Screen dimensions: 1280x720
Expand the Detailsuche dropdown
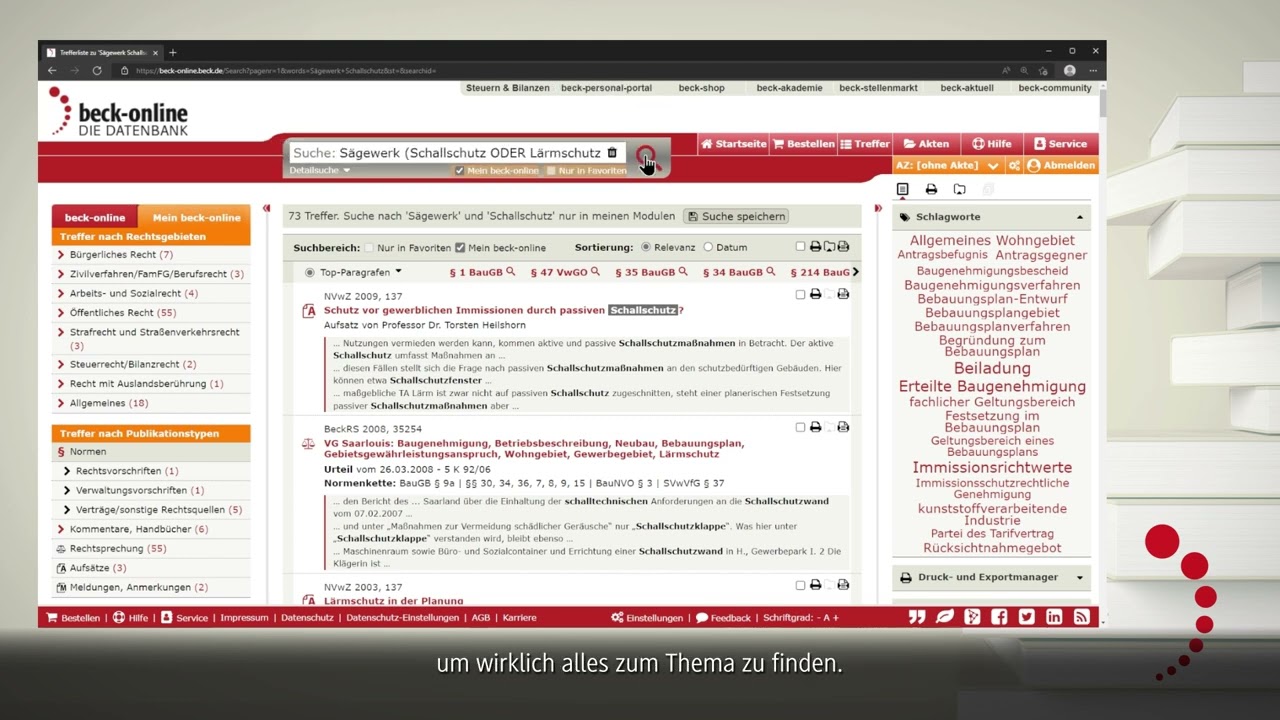coord(320,170)
